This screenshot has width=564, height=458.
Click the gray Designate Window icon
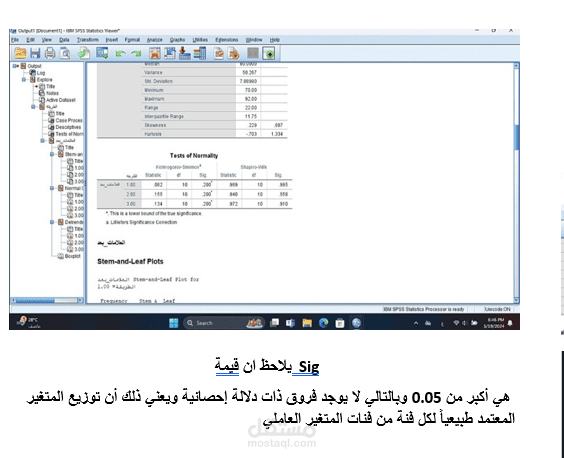pos(253,53)
